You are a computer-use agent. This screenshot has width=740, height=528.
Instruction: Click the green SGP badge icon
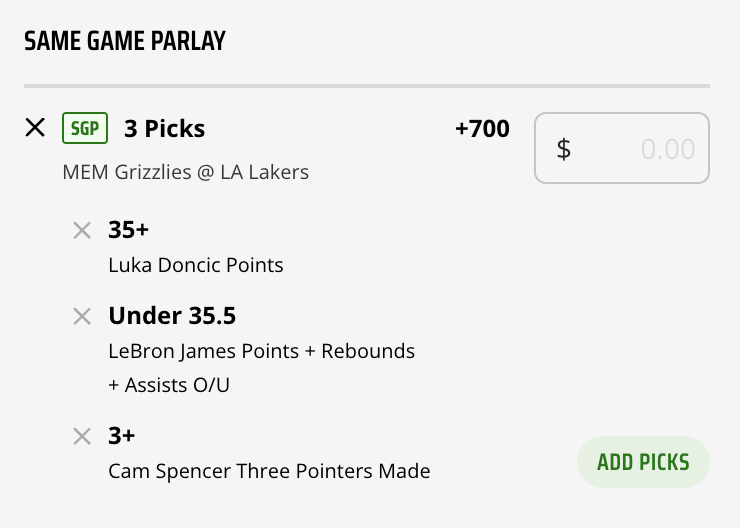coord(85,128)
